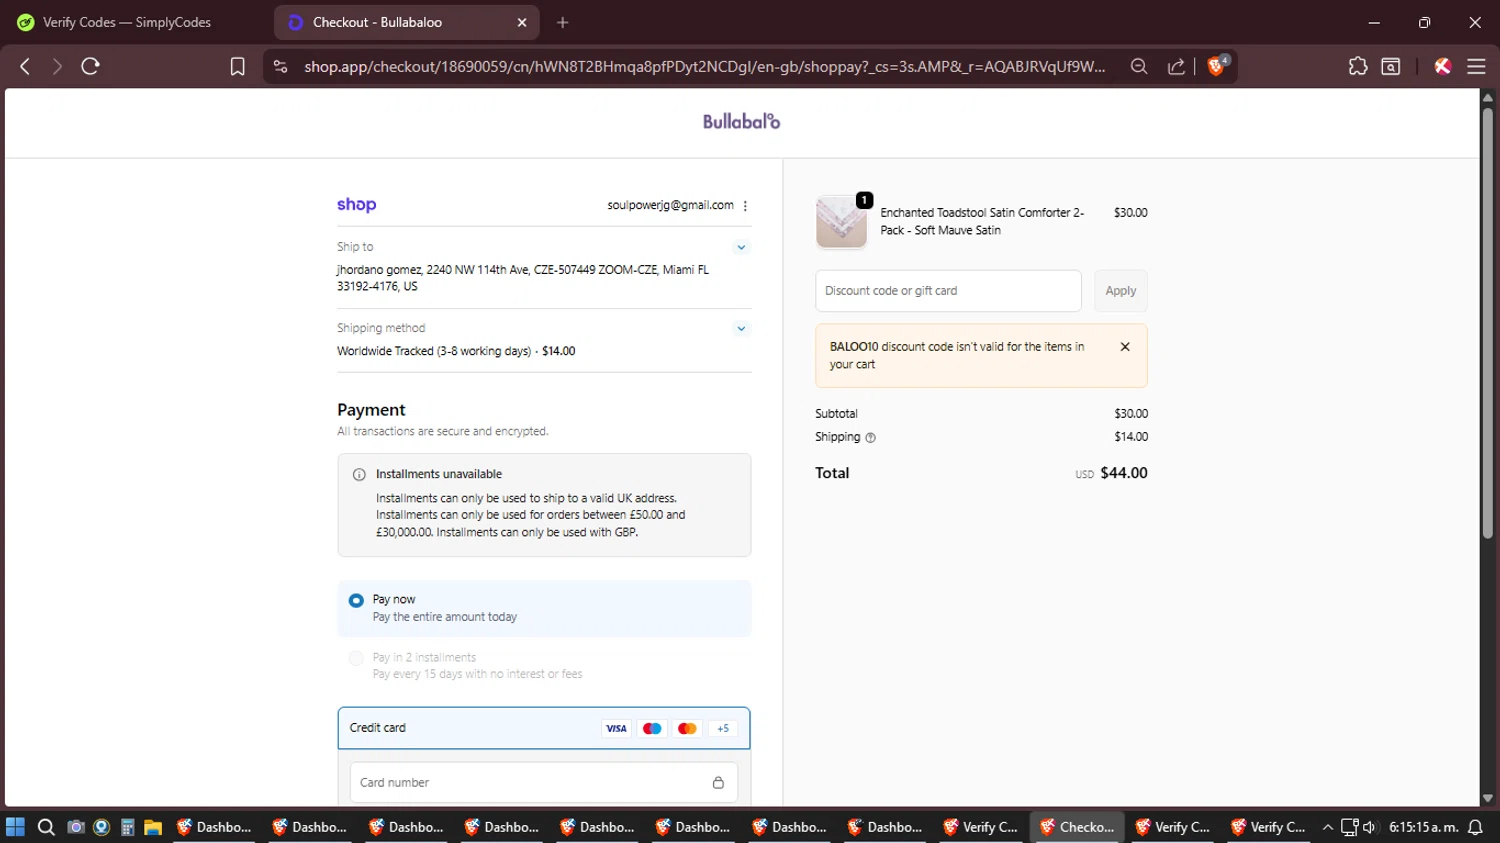
Task: Open a new browser tab
Action: point(563,22)
